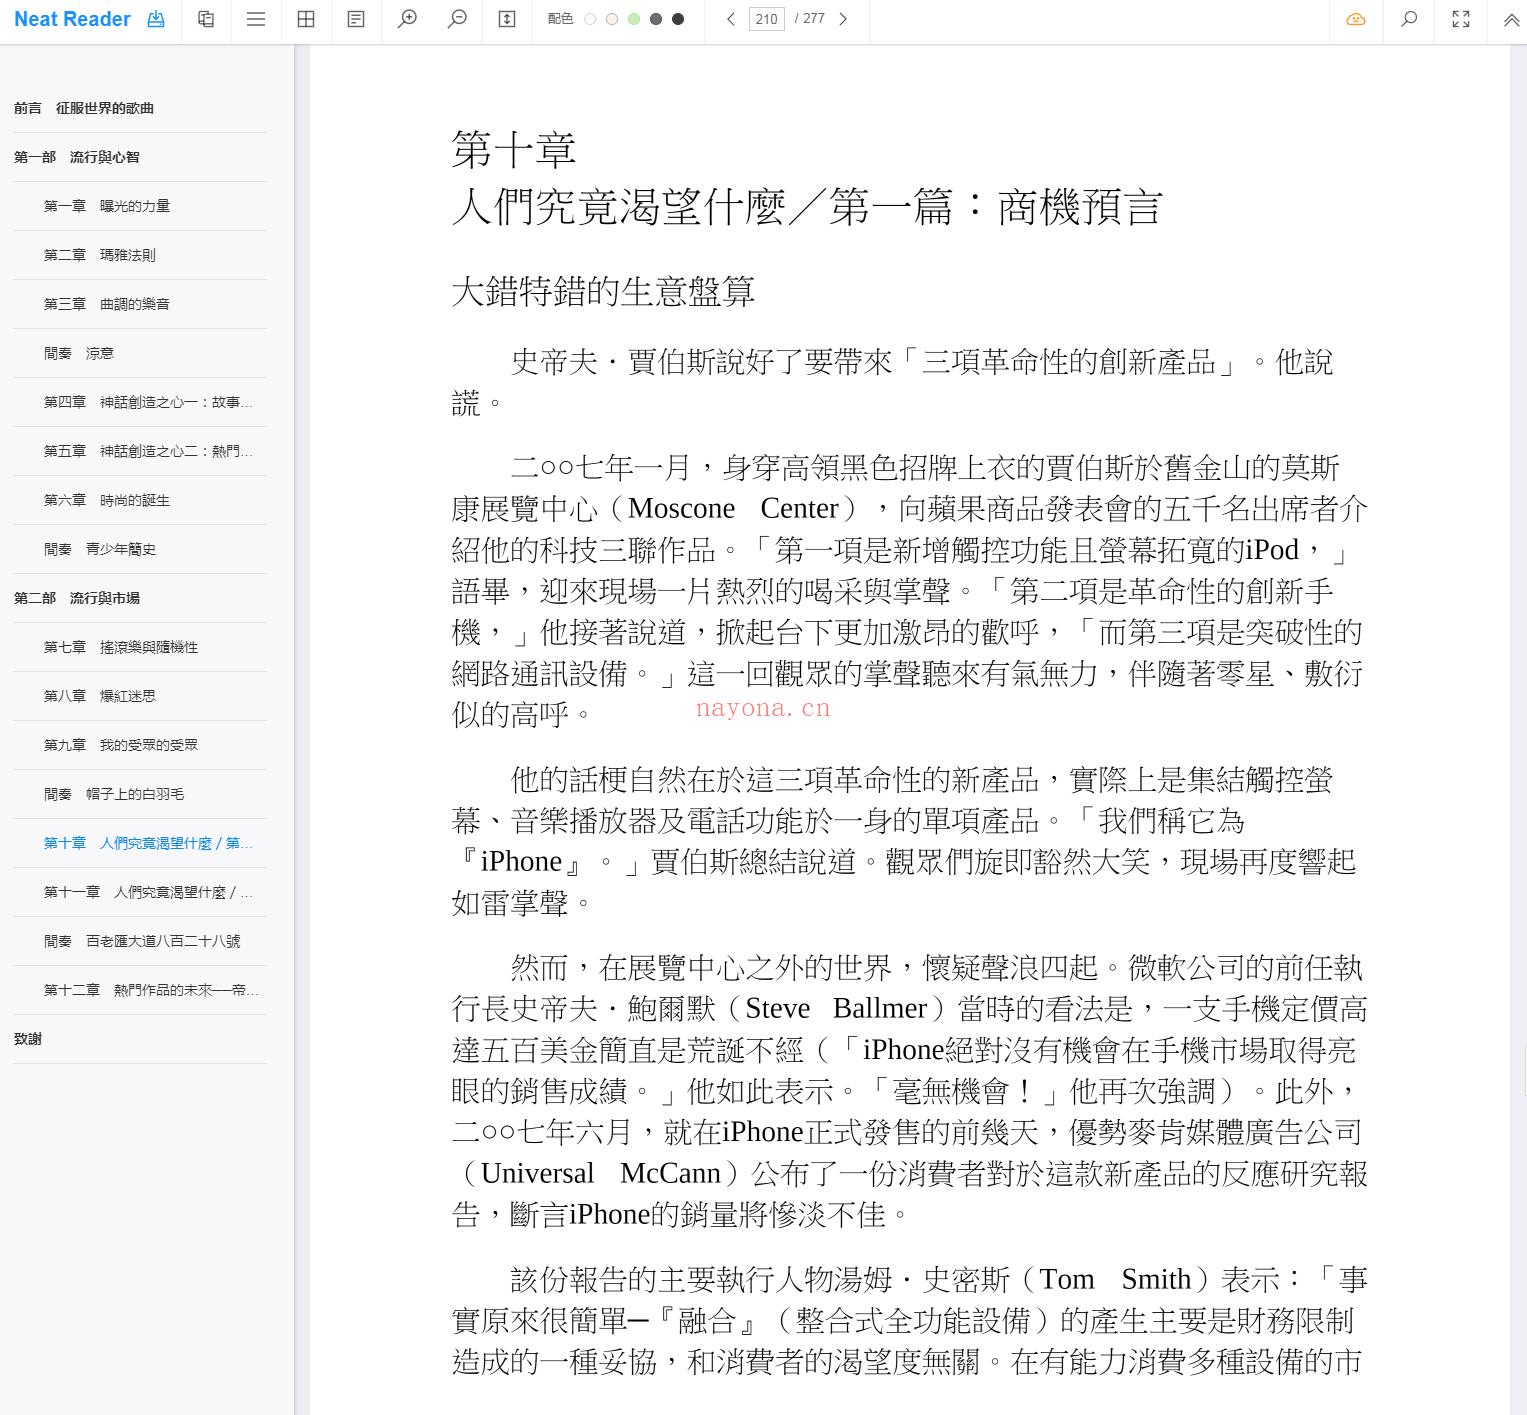Screen dimensions: 1527x1415
Task: Go to next page arrow
Action: point(843,19)
